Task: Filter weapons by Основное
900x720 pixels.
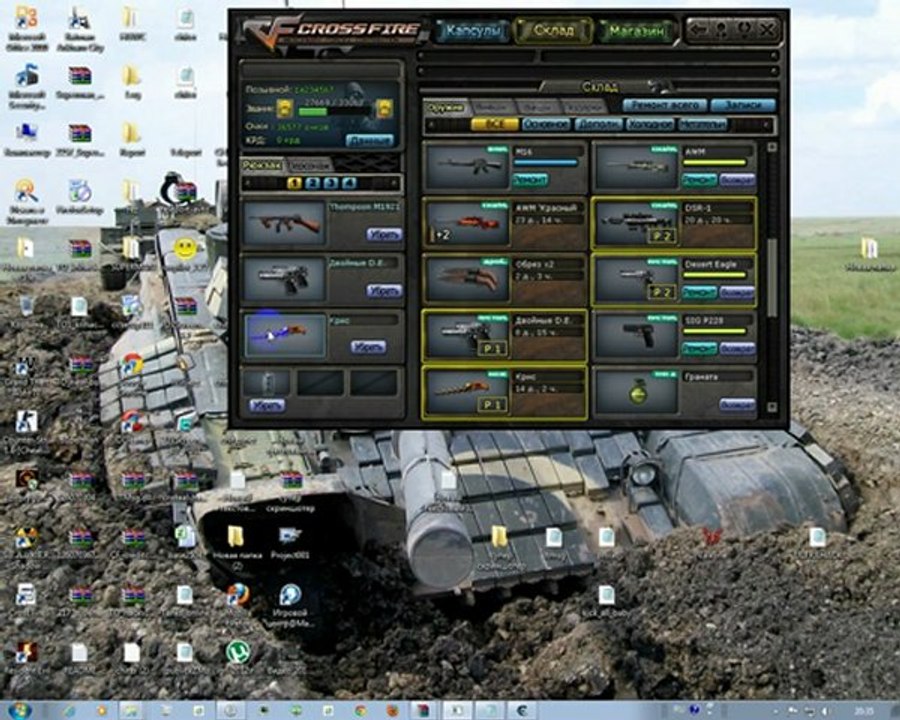Action: 545,124
